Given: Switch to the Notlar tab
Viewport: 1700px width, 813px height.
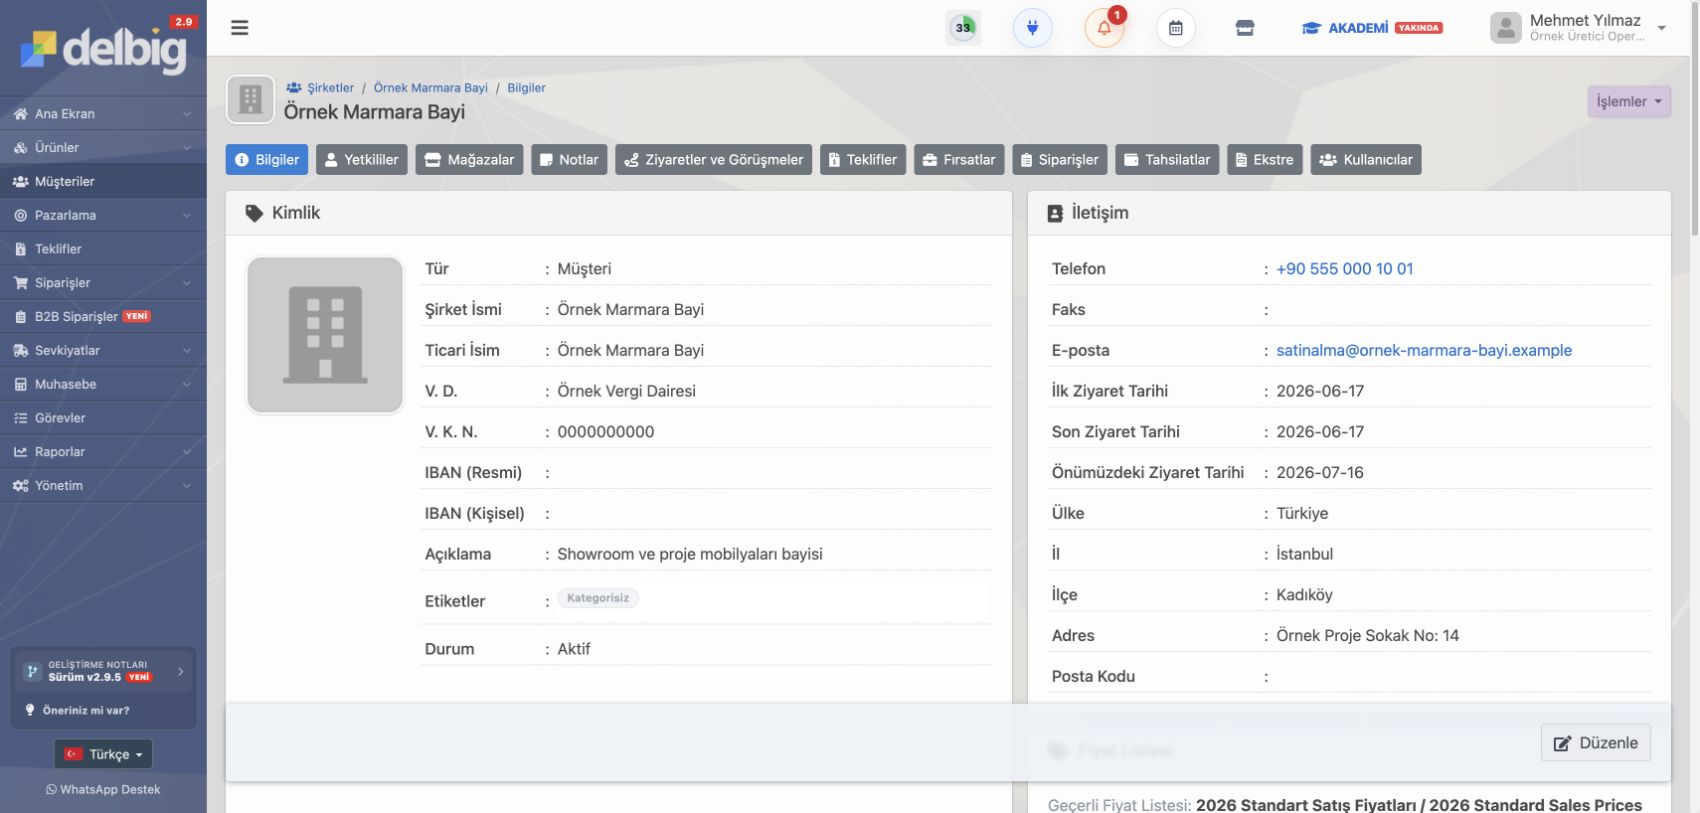Looking at the screenshot, I should pos(569,159).
